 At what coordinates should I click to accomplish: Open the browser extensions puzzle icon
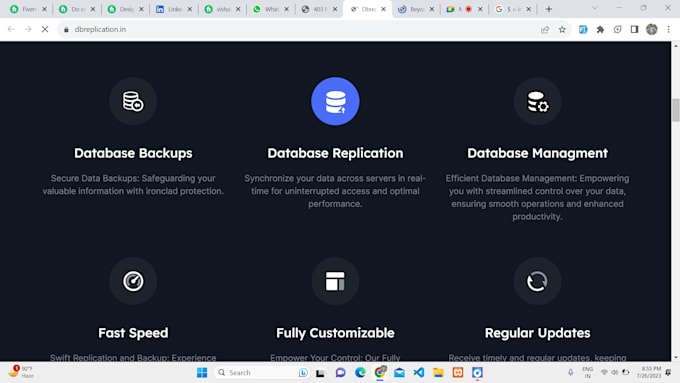600,29
